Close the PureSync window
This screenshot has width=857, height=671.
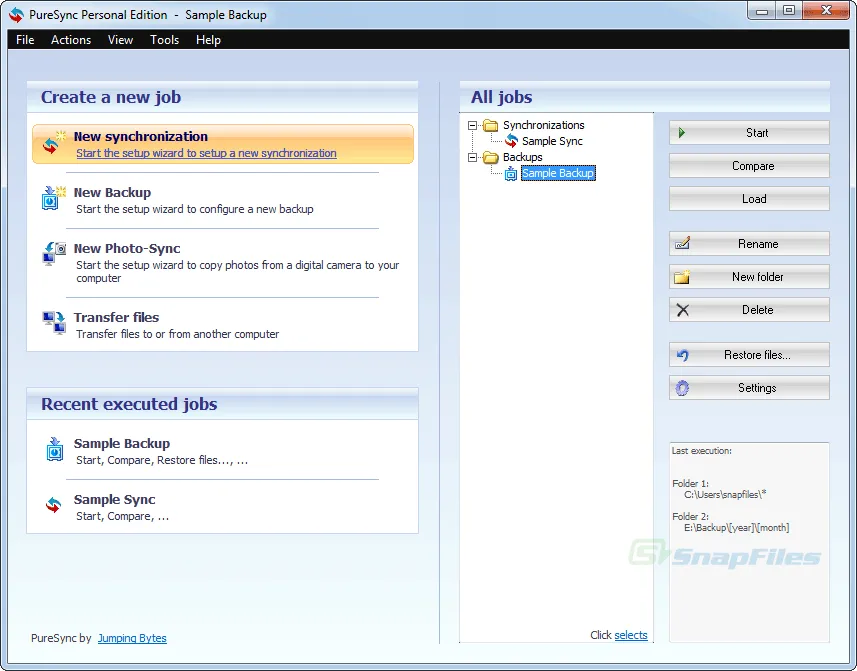coord(826,10)
